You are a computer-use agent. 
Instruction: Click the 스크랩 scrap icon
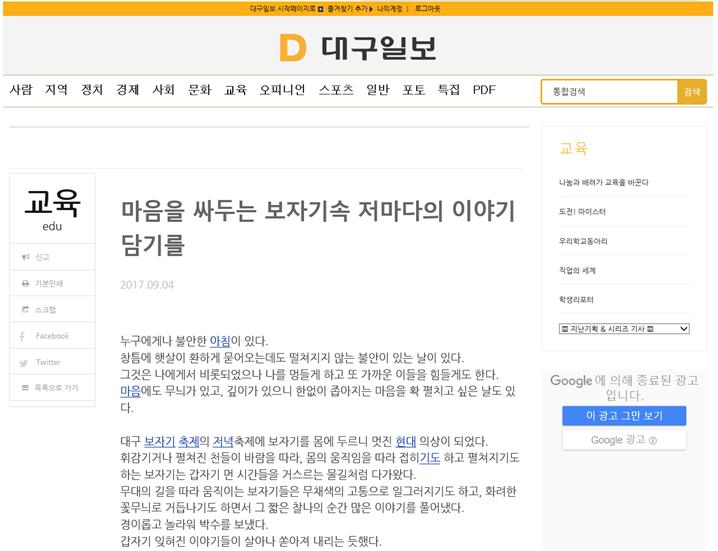click(25, 310)
